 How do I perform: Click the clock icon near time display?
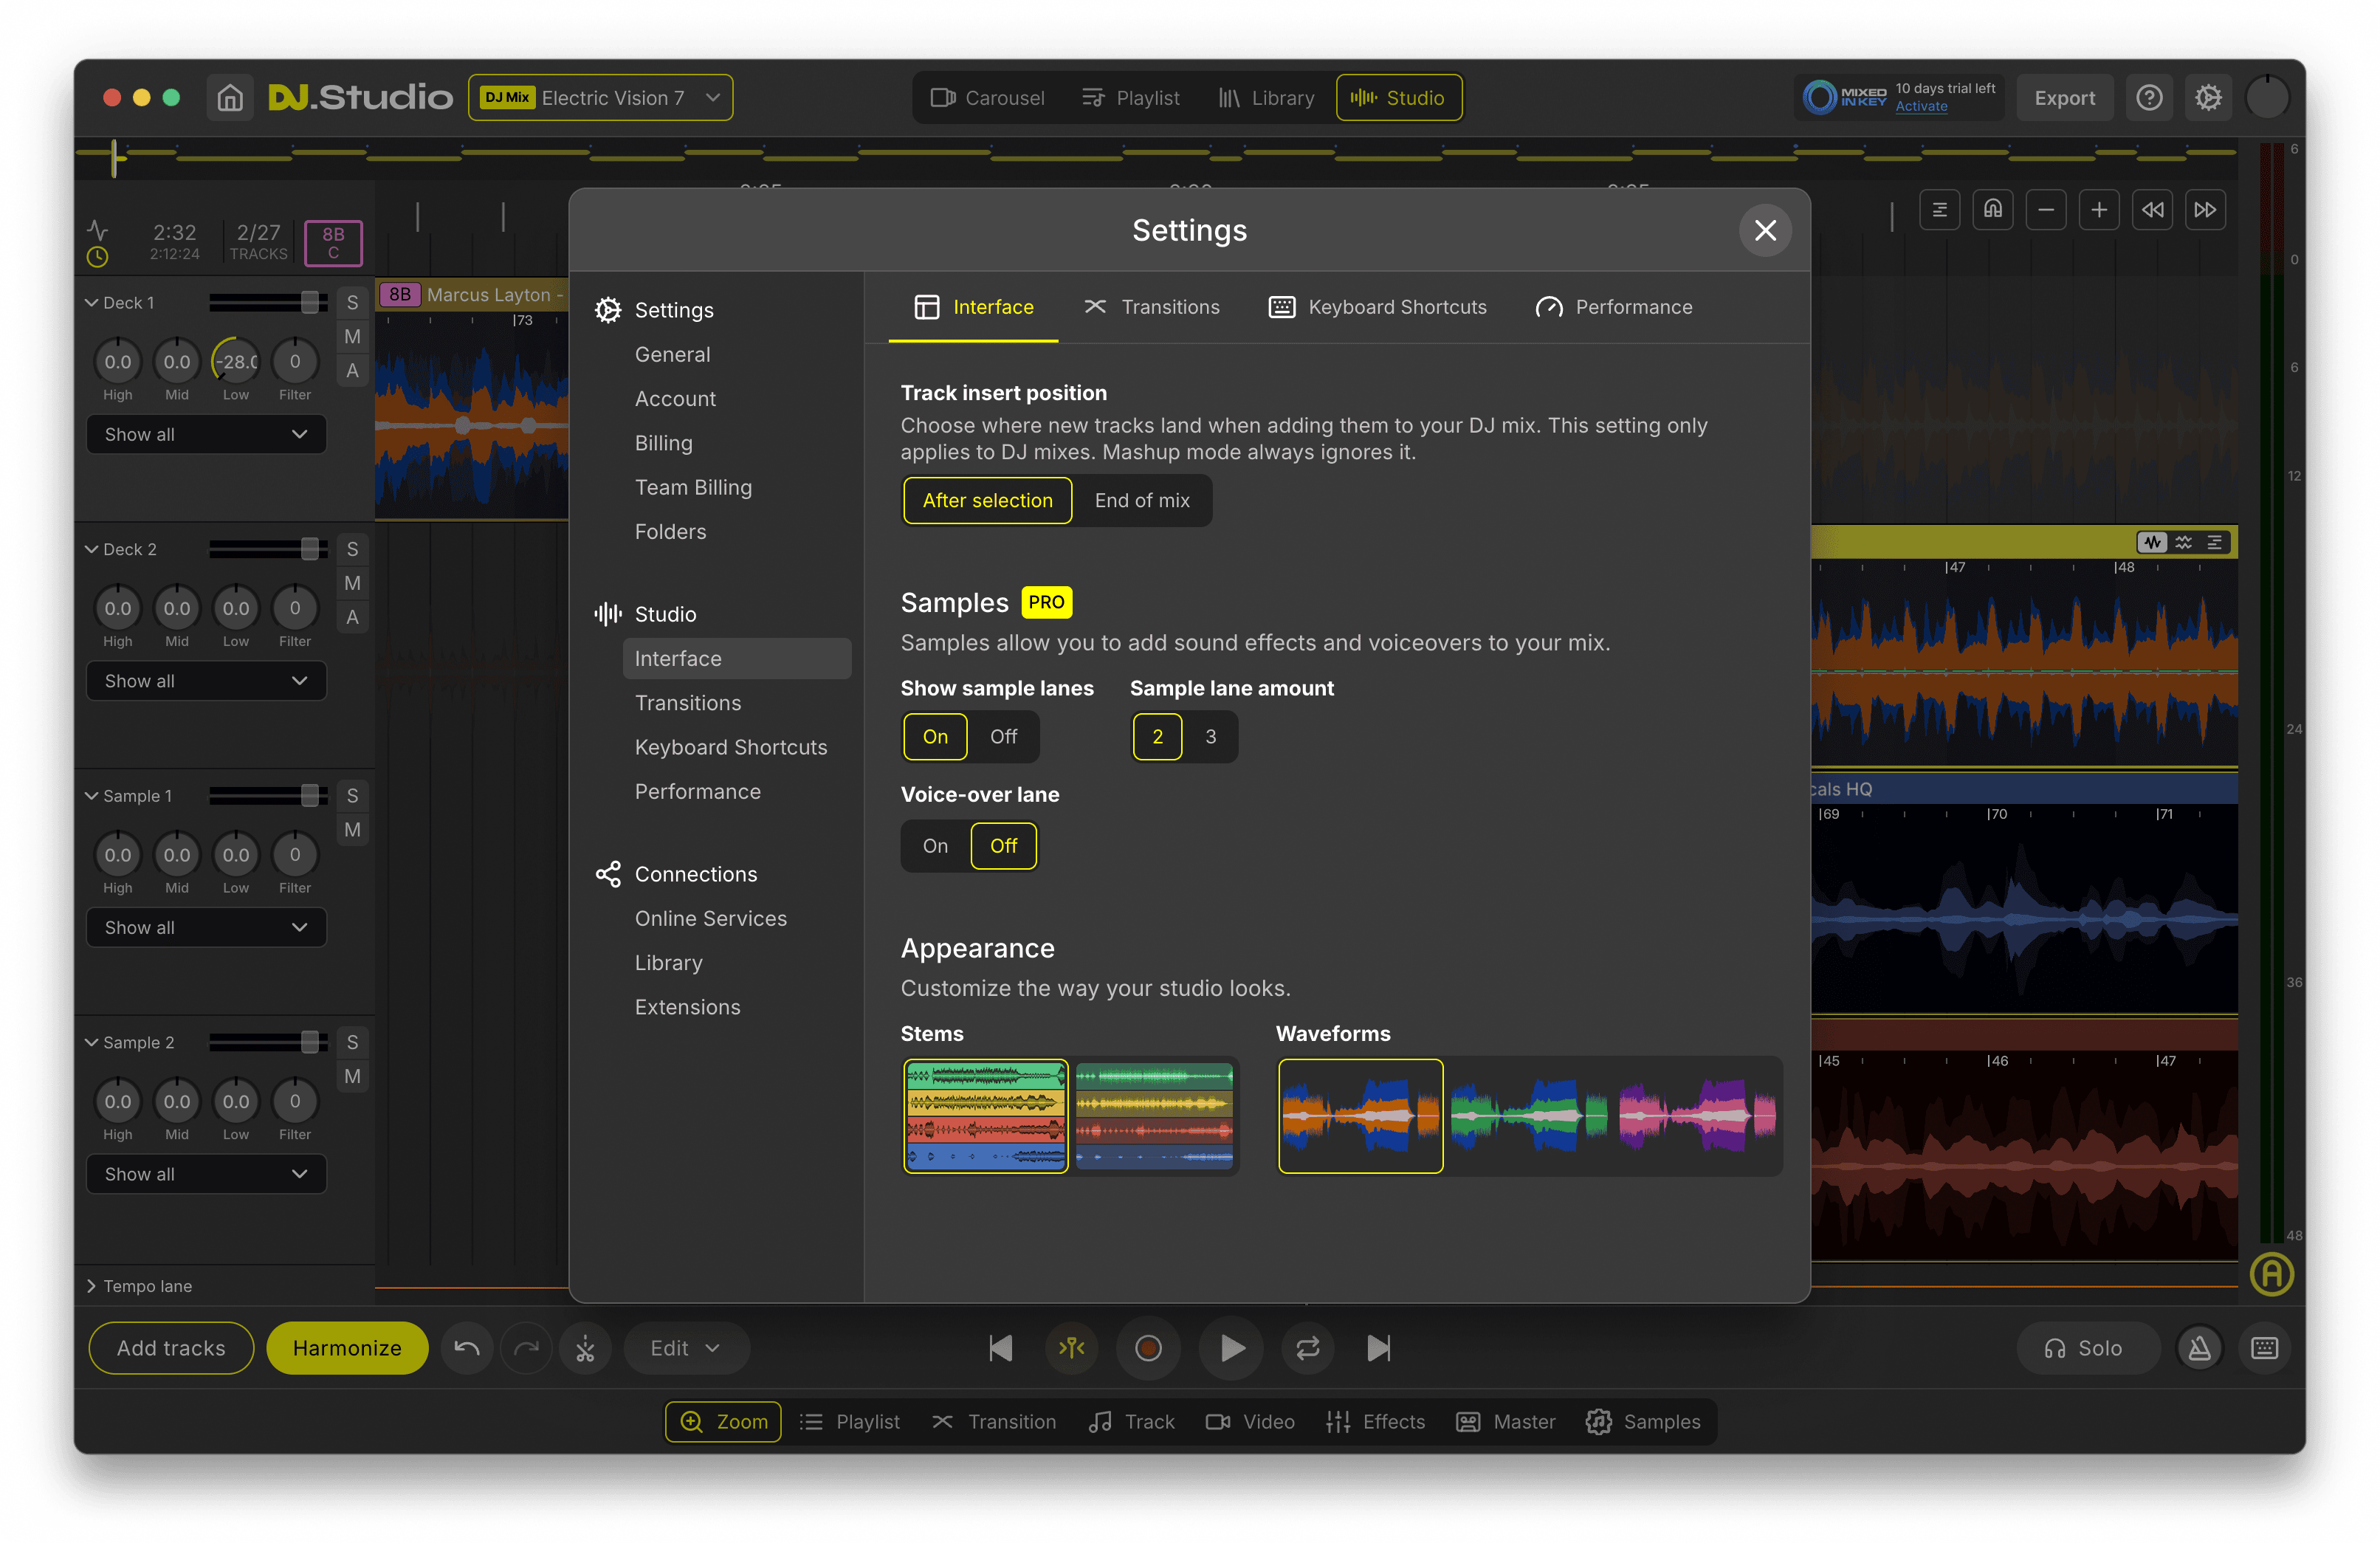coord(97,256)
